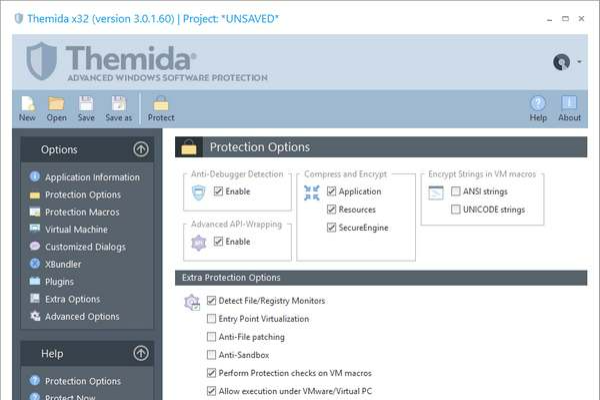The image size is (600, 400).
Task: Open the dropdown arrow in the top-right corner
Action: click(579, 63)
